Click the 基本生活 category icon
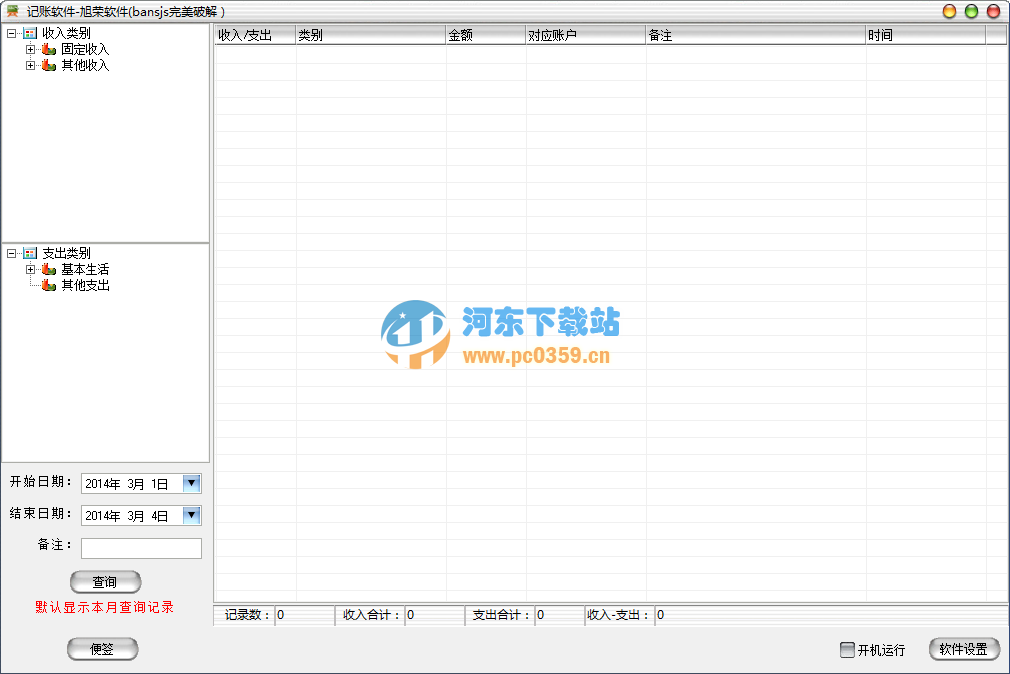 tap(48, 269)
